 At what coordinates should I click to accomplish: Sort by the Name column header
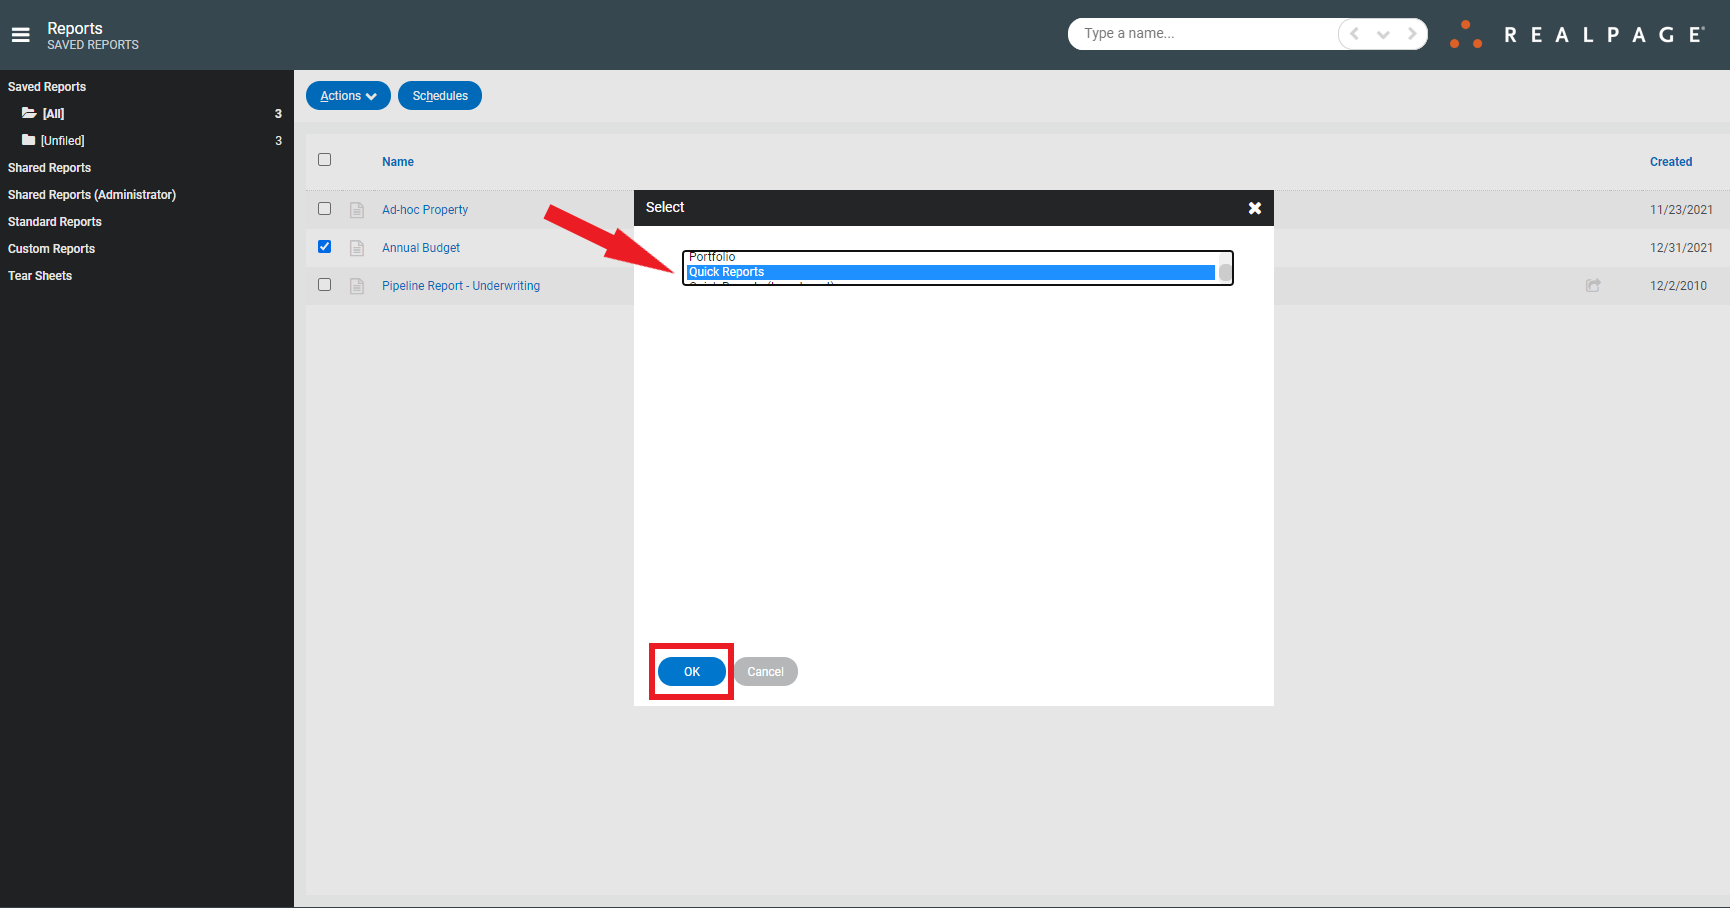tap(398, 162)
